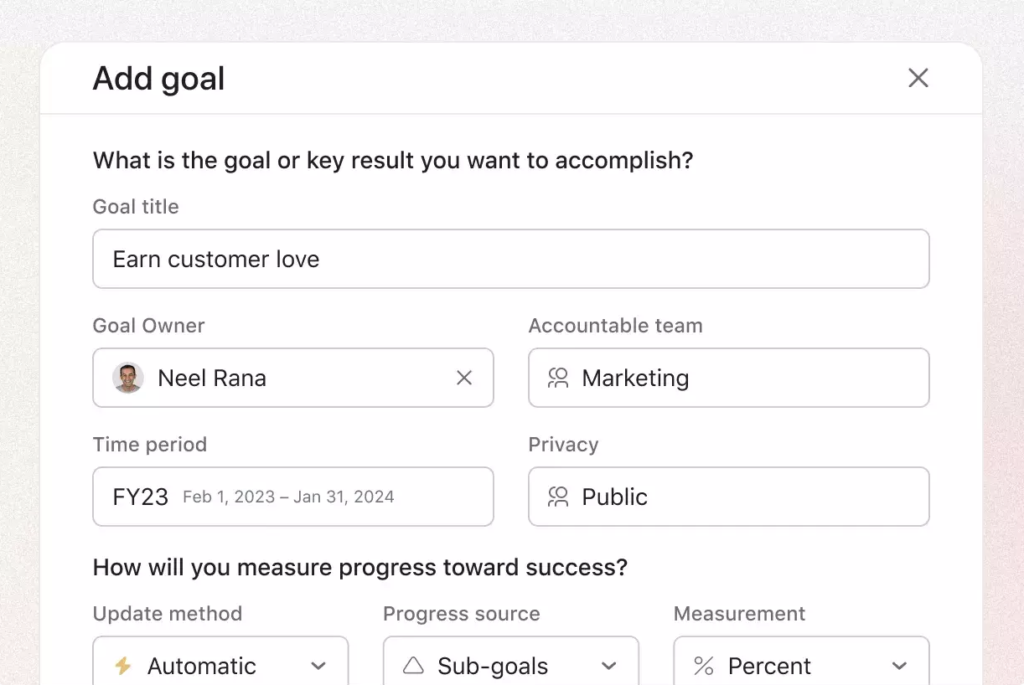Screen dimensions: 1024x685
Task: Clear Neel Rana from Goal Owner
Action: pyautogui.click(x=464, y=377)
